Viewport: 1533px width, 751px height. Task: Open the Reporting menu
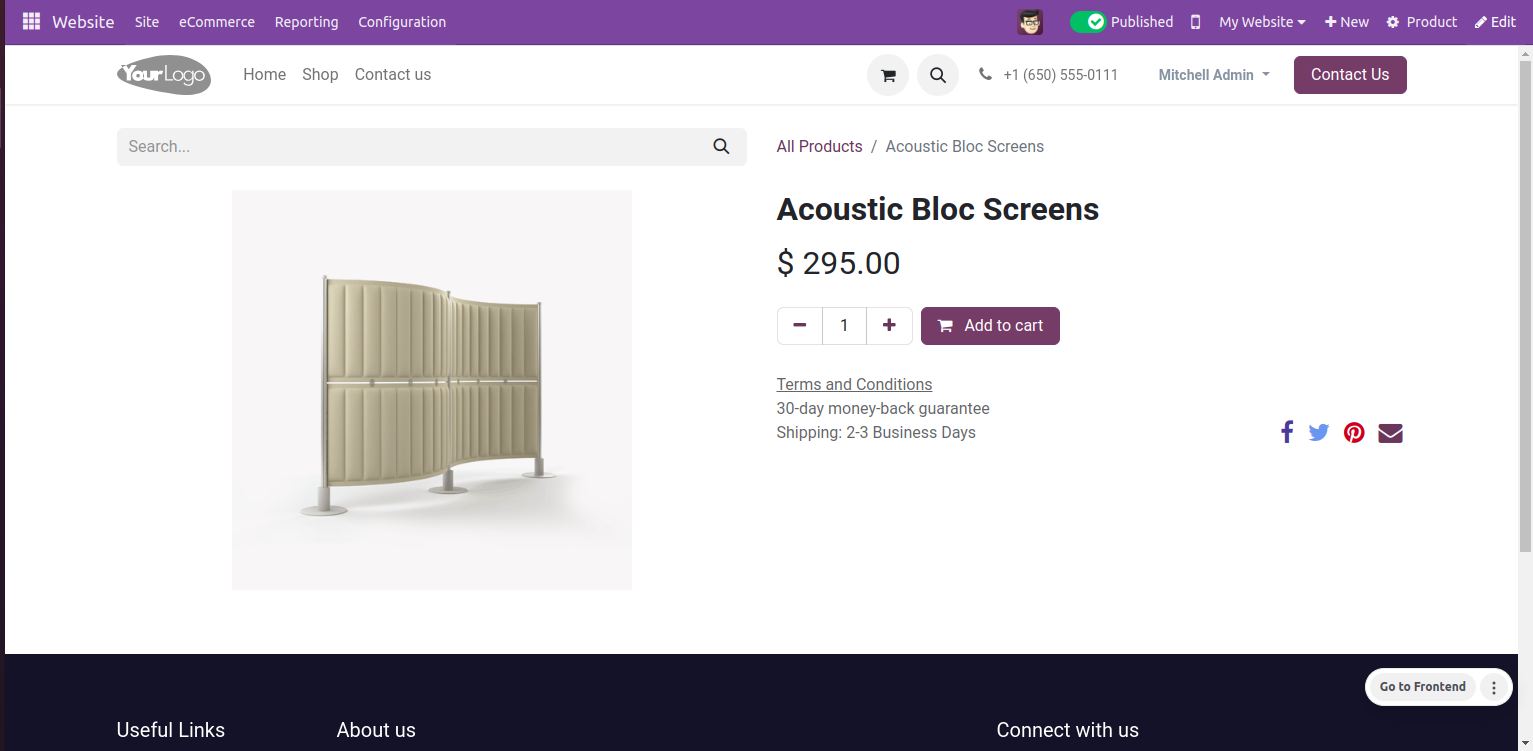[x=306, y=22]
